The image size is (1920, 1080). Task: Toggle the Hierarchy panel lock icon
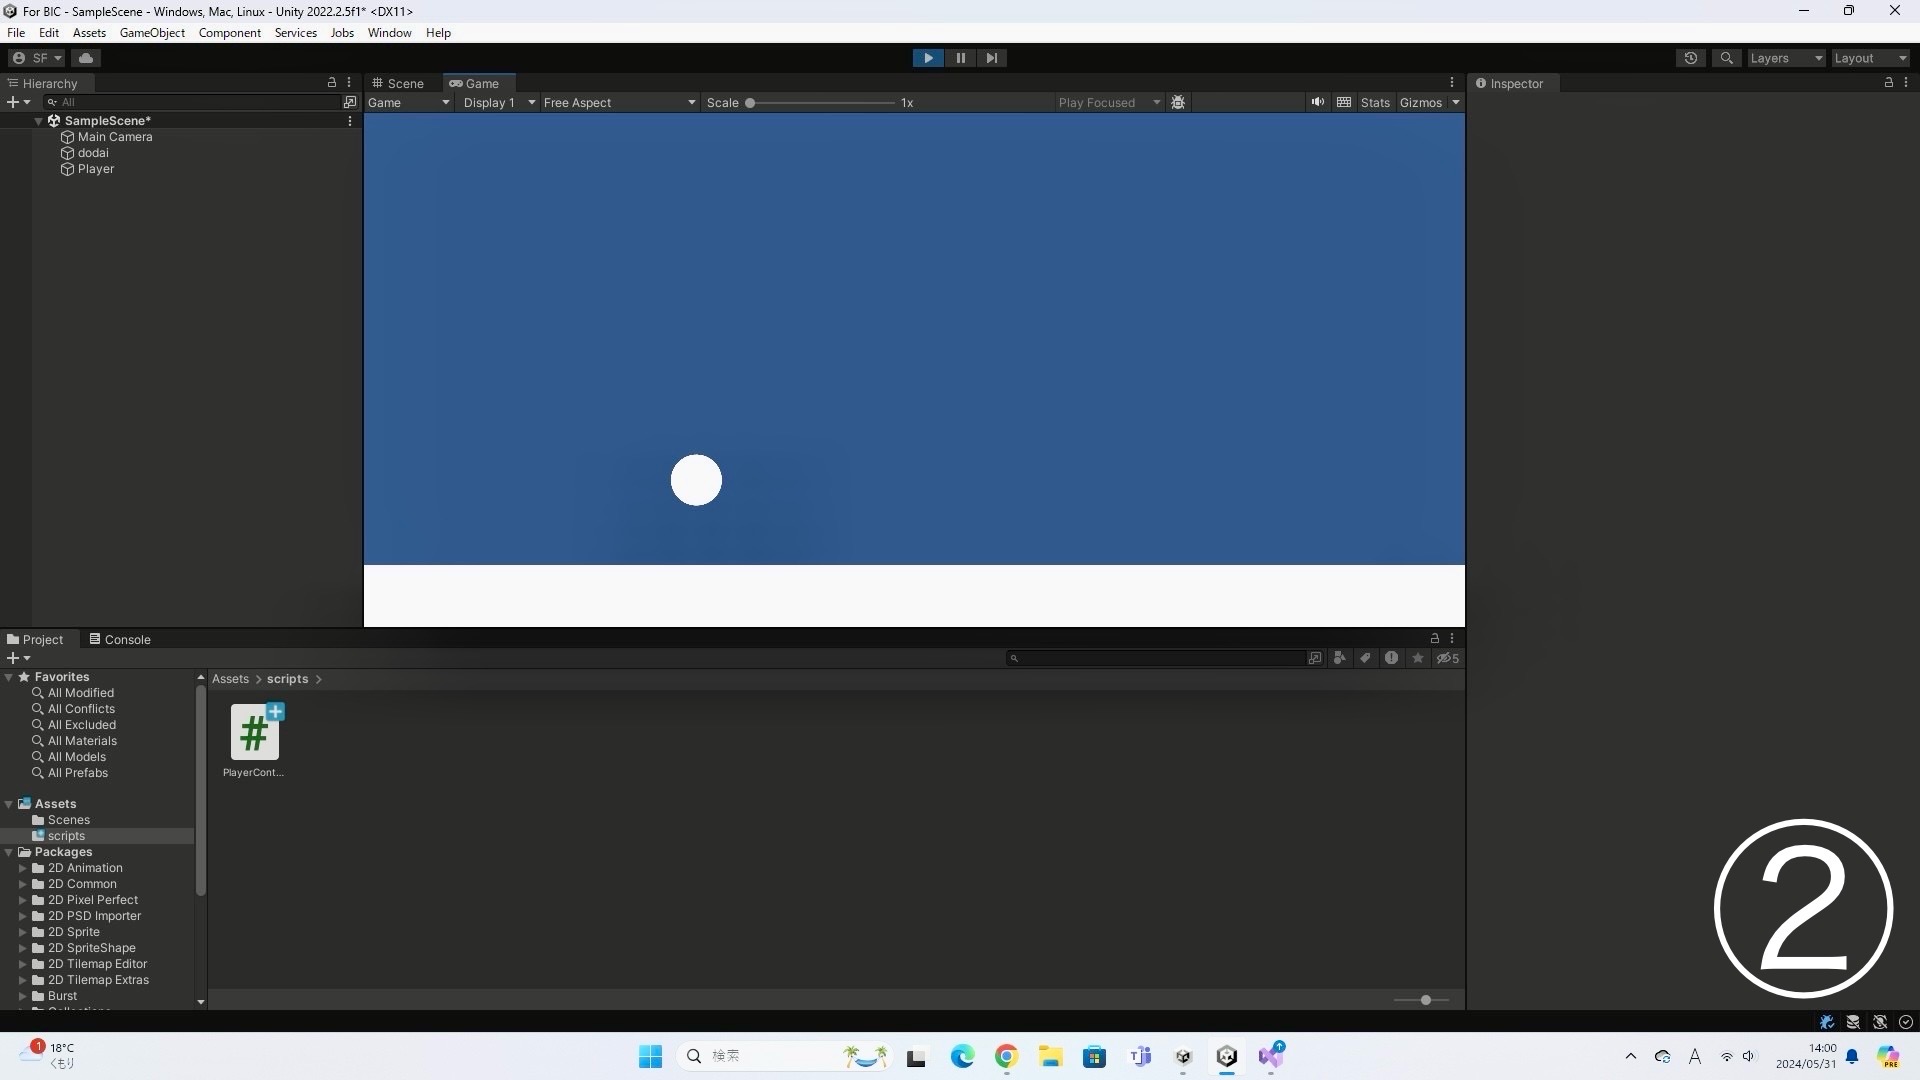[332, 83]
